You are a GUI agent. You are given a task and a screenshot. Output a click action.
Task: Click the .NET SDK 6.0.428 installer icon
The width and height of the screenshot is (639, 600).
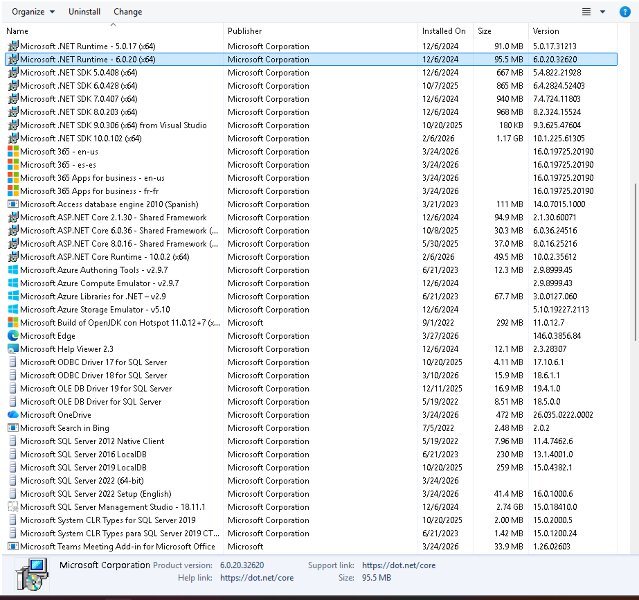click(x=13, y=86)
